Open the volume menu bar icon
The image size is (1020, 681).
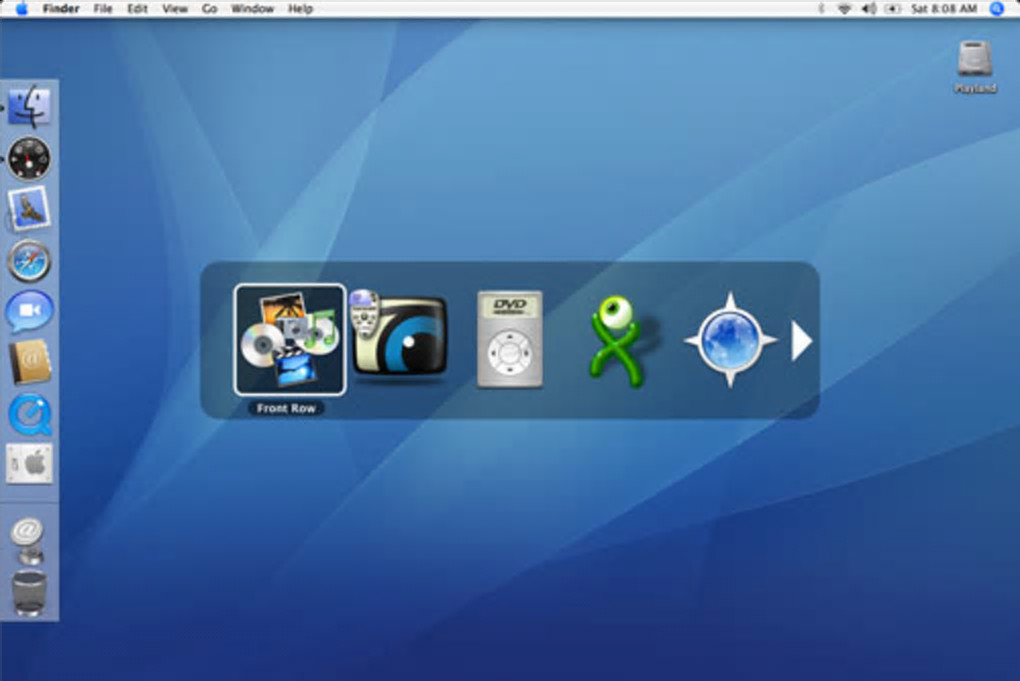(x=869, y=8)
